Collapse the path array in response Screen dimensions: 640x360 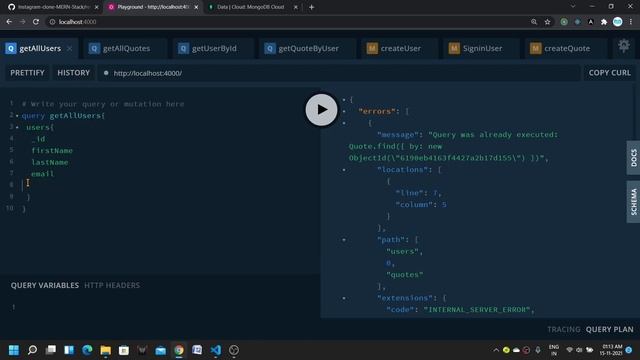tap(344, 240)
